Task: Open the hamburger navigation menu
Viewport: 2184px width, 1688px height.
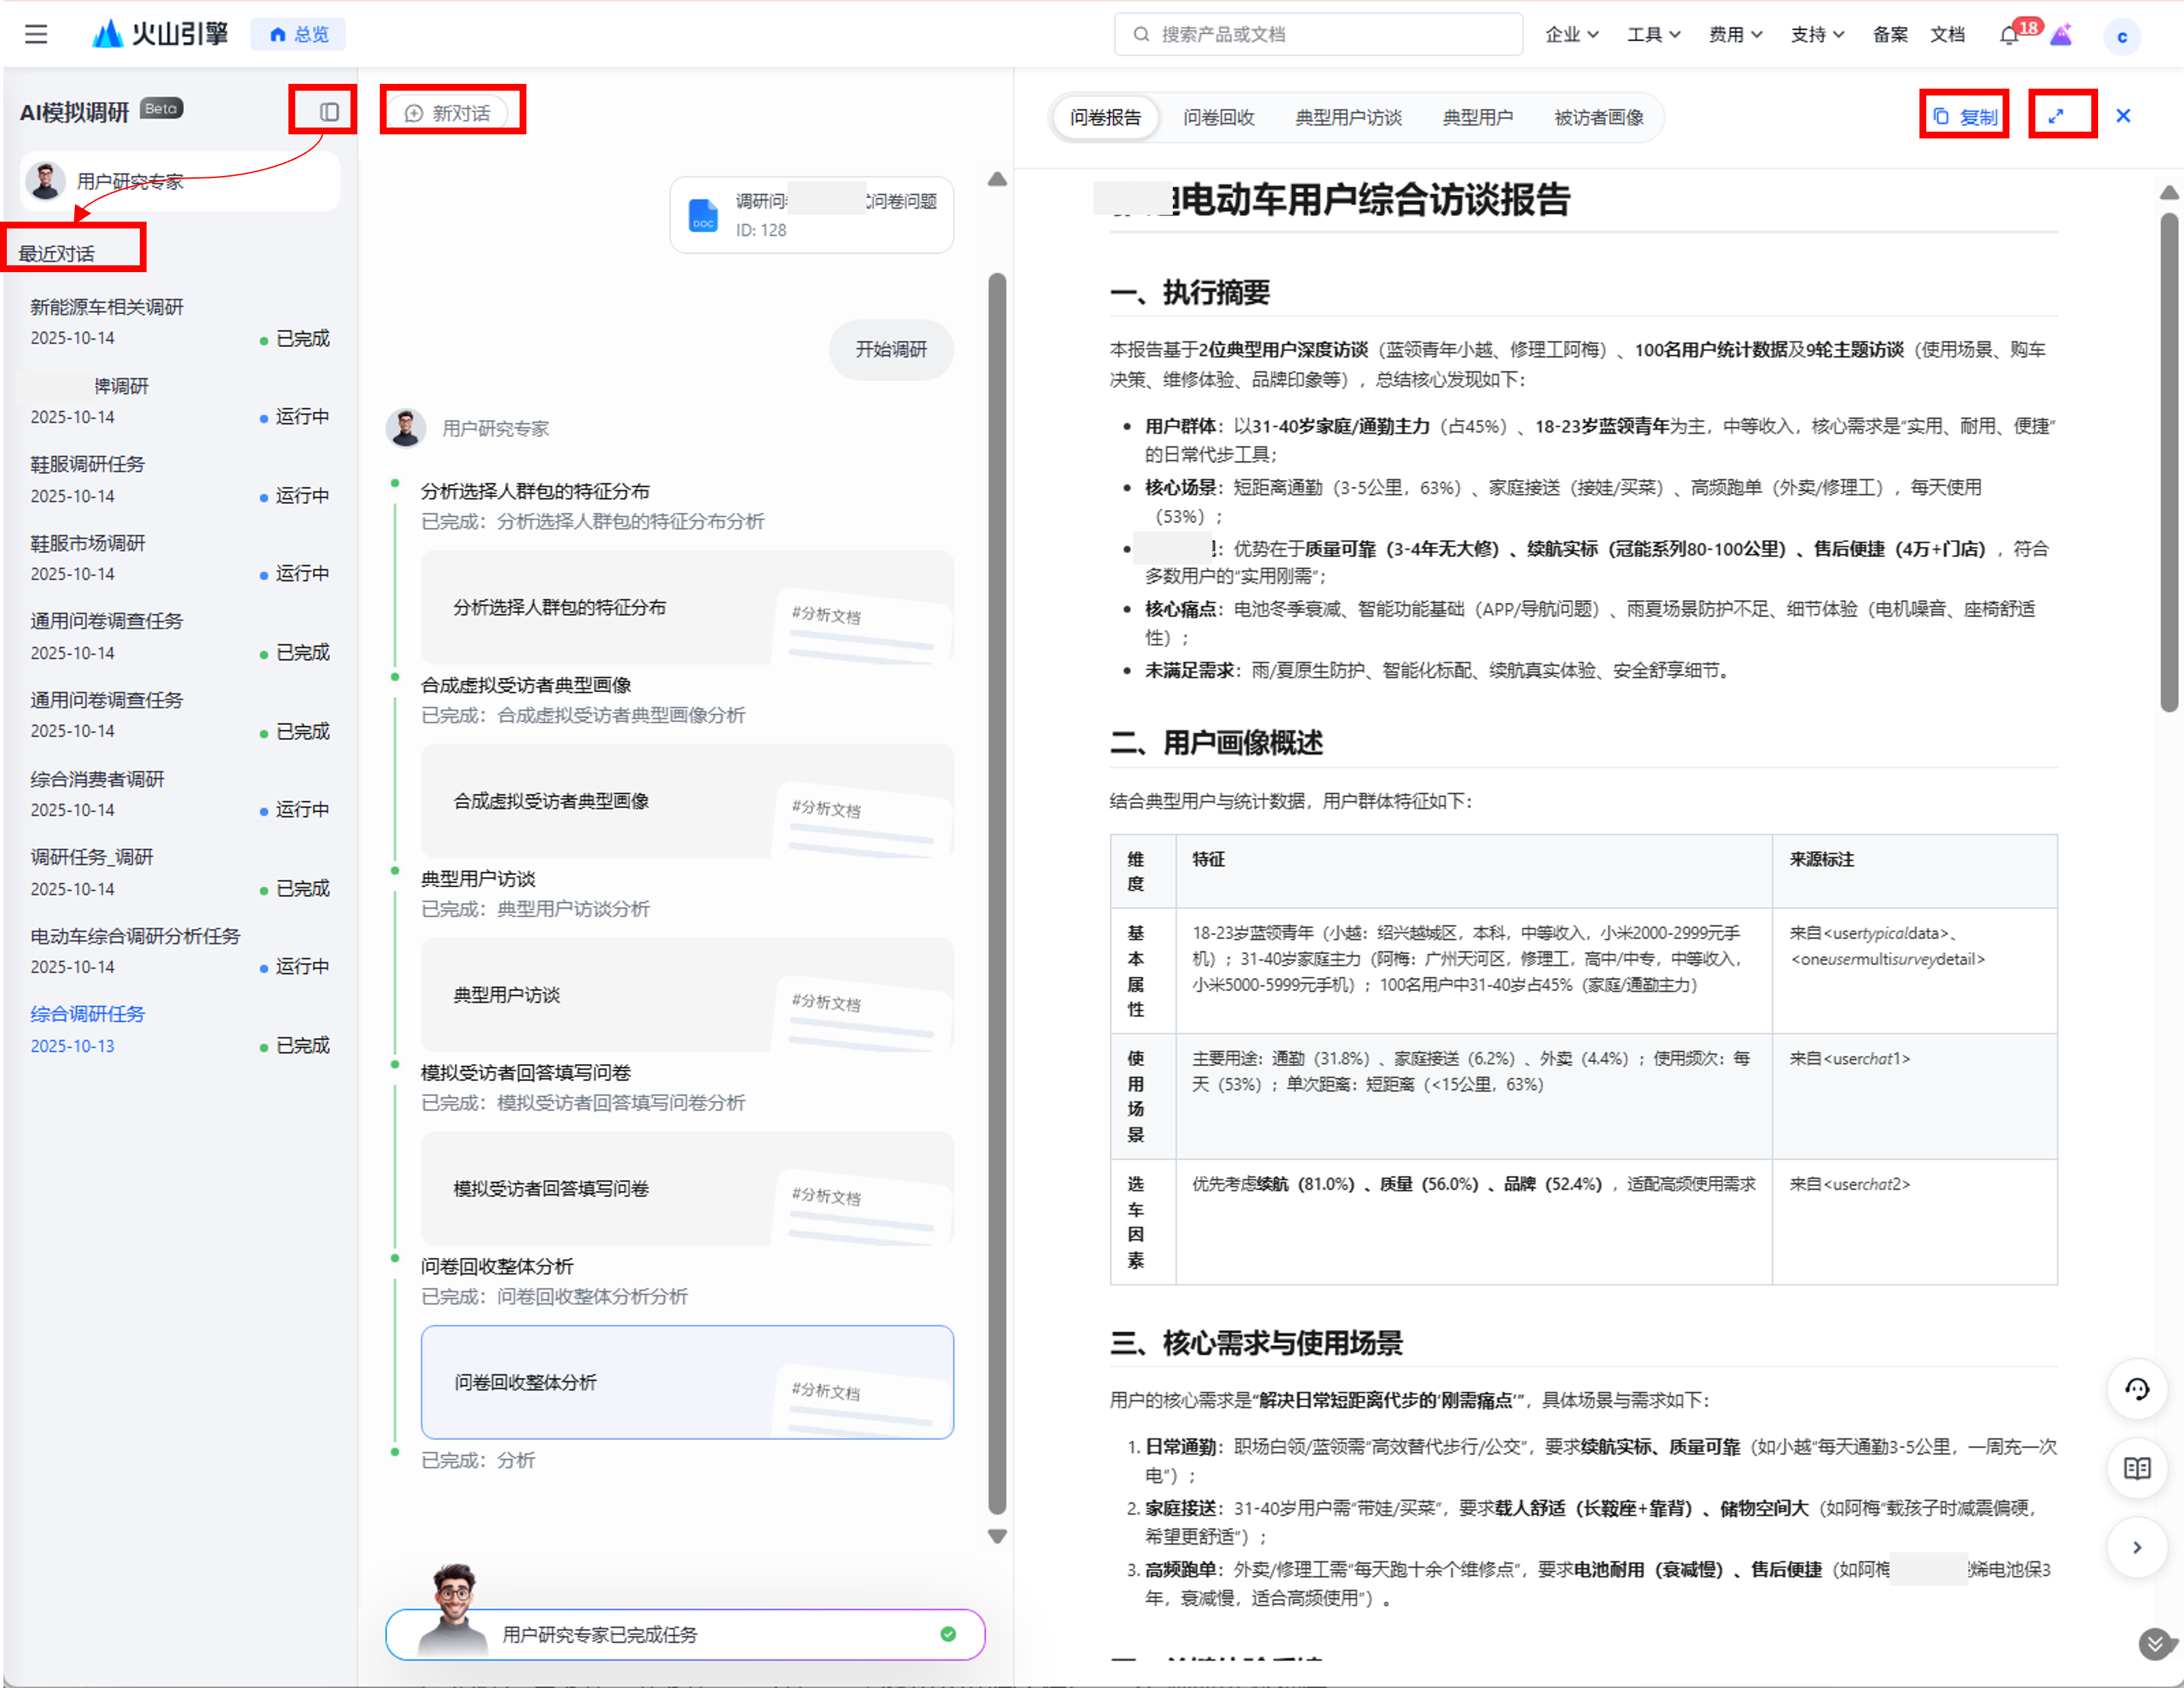Action: pyautogui.click(x=36, y=34)
